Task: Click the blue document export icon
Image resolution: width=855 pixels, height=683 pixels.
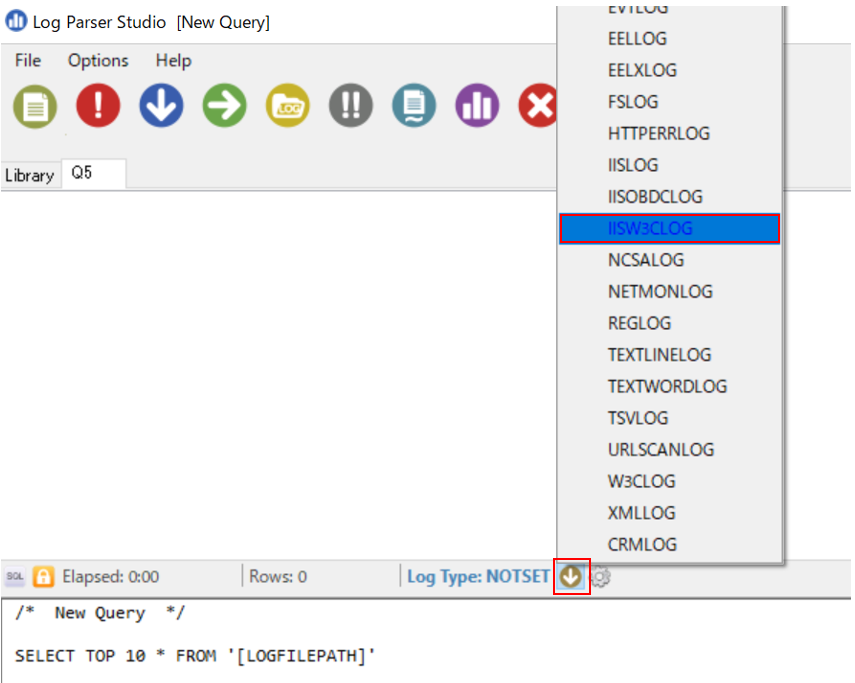Action: pos(414,105)
